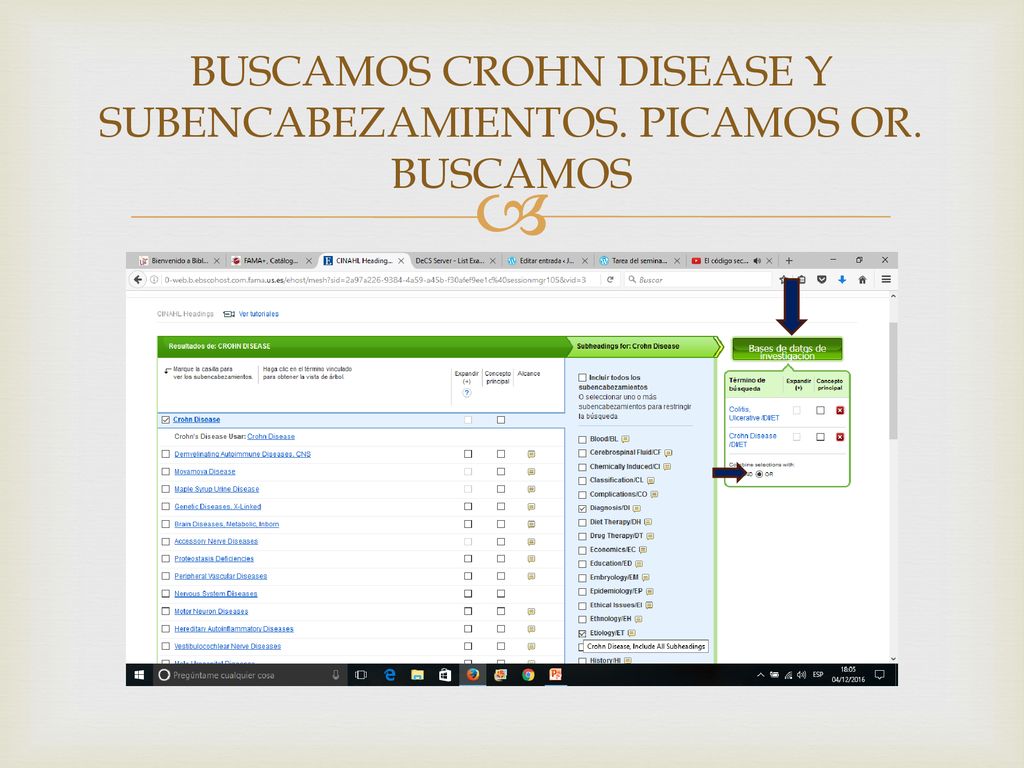Viewport: 1024px width, 768px height.
Task: Open the 'Peripheral Vascular Diseases' term link
Action: pos(220,576)
